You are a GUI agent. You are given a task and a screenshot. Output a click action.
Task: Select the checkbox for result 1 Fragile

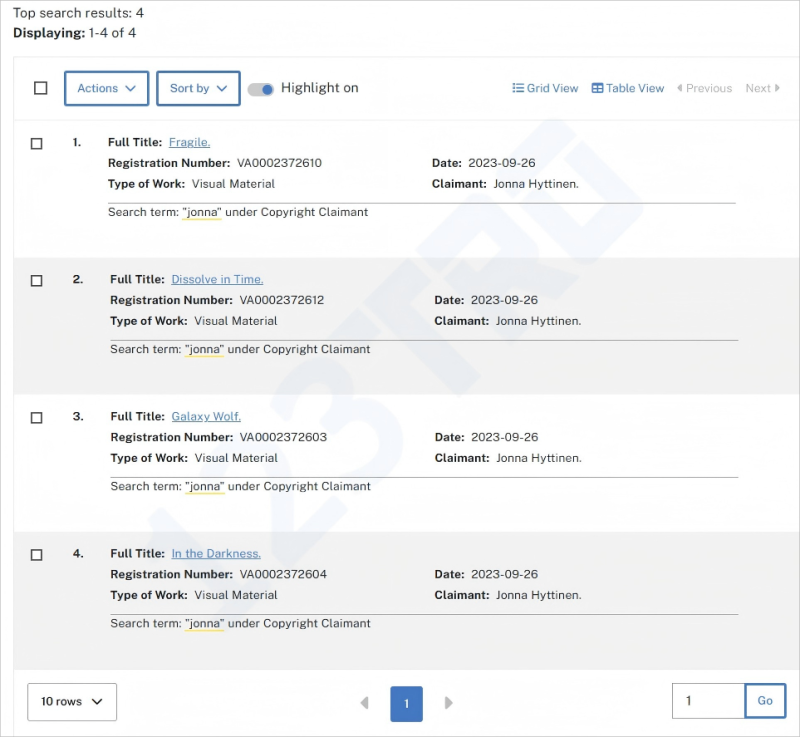(37, 143)
